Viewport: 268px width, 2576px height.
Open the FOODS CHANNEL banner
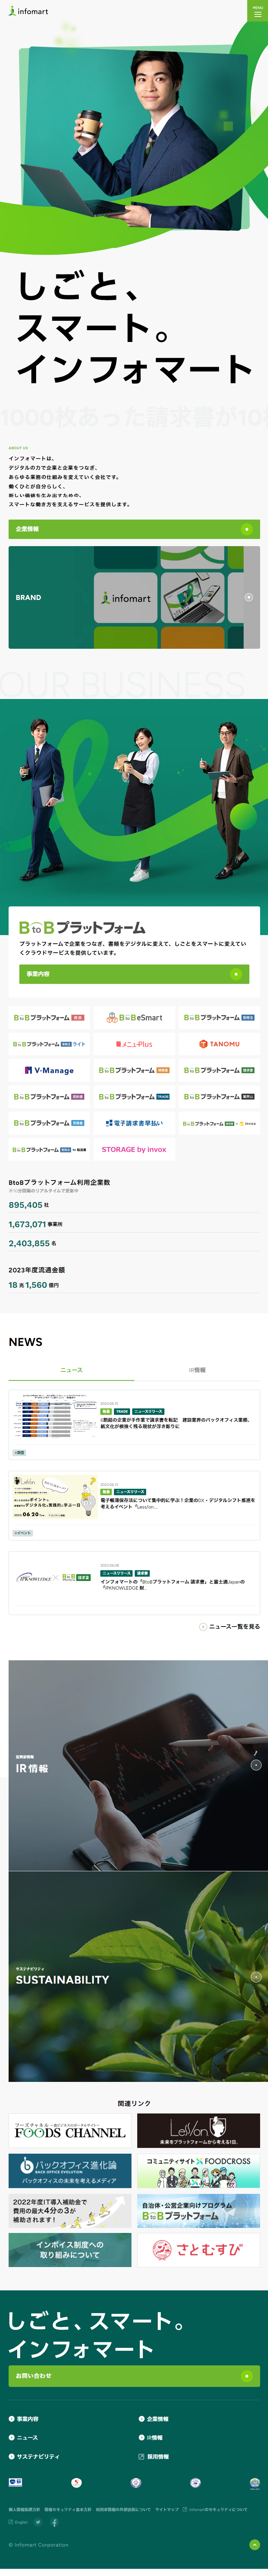coord(70,2130)
